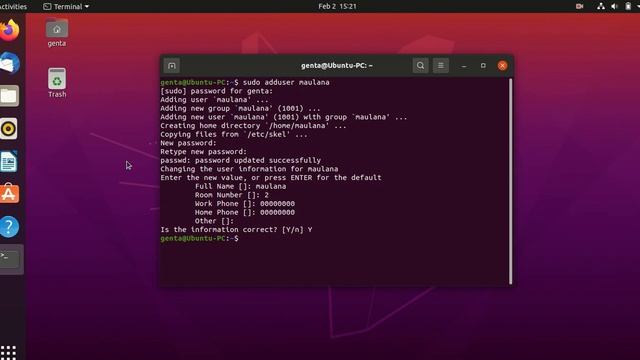
Task: Click the empty prompt at terminal bottom
Action: tap(200, 238)
